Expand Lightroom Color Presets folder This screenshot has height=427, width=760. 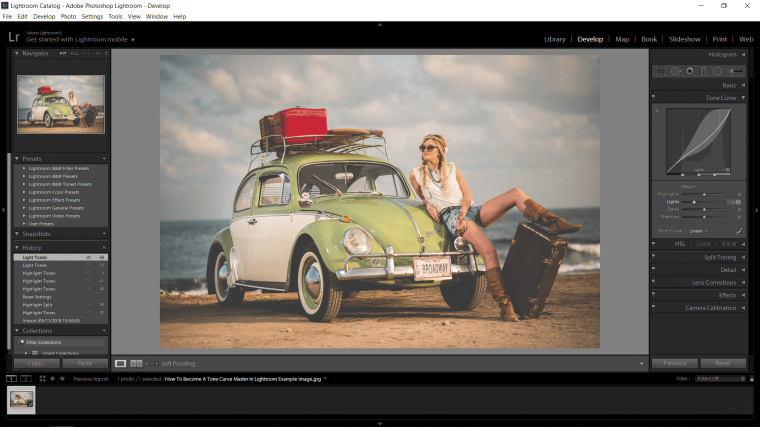(24, 192)
